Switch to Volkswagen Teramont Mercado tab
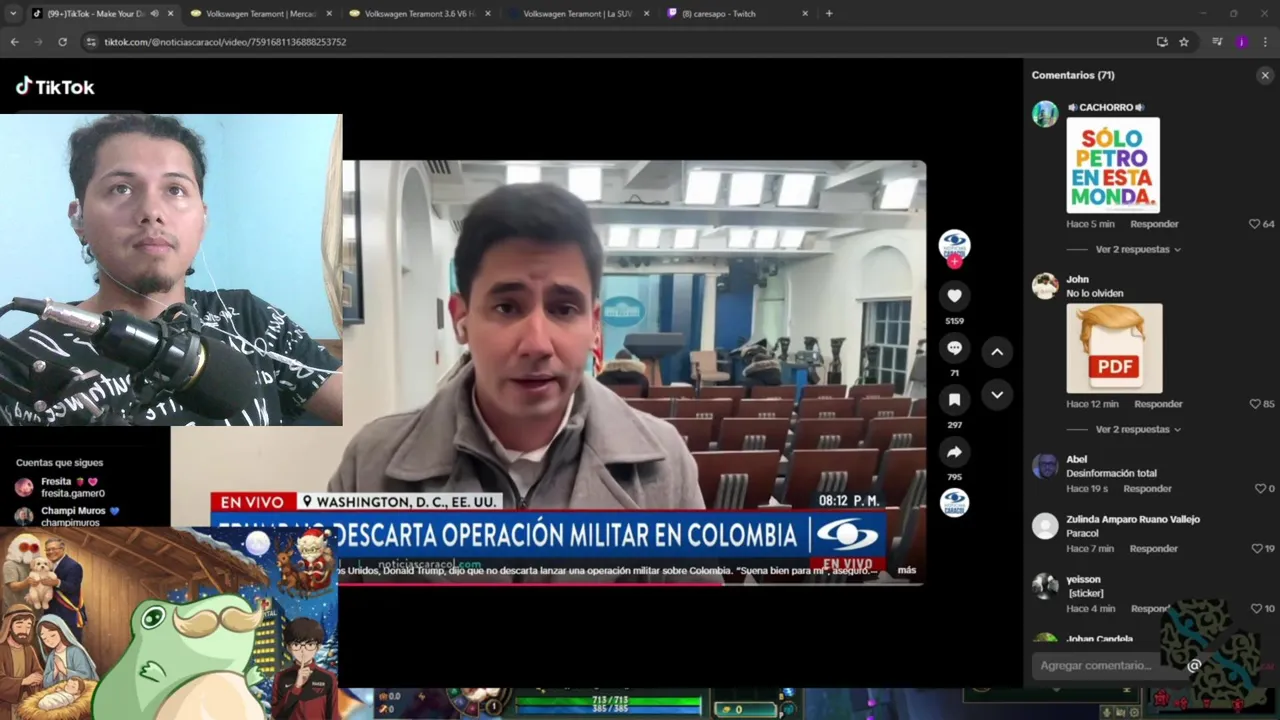Viewport: 1280px width, 720px height. pyautogui.click(x=260, y=14)
